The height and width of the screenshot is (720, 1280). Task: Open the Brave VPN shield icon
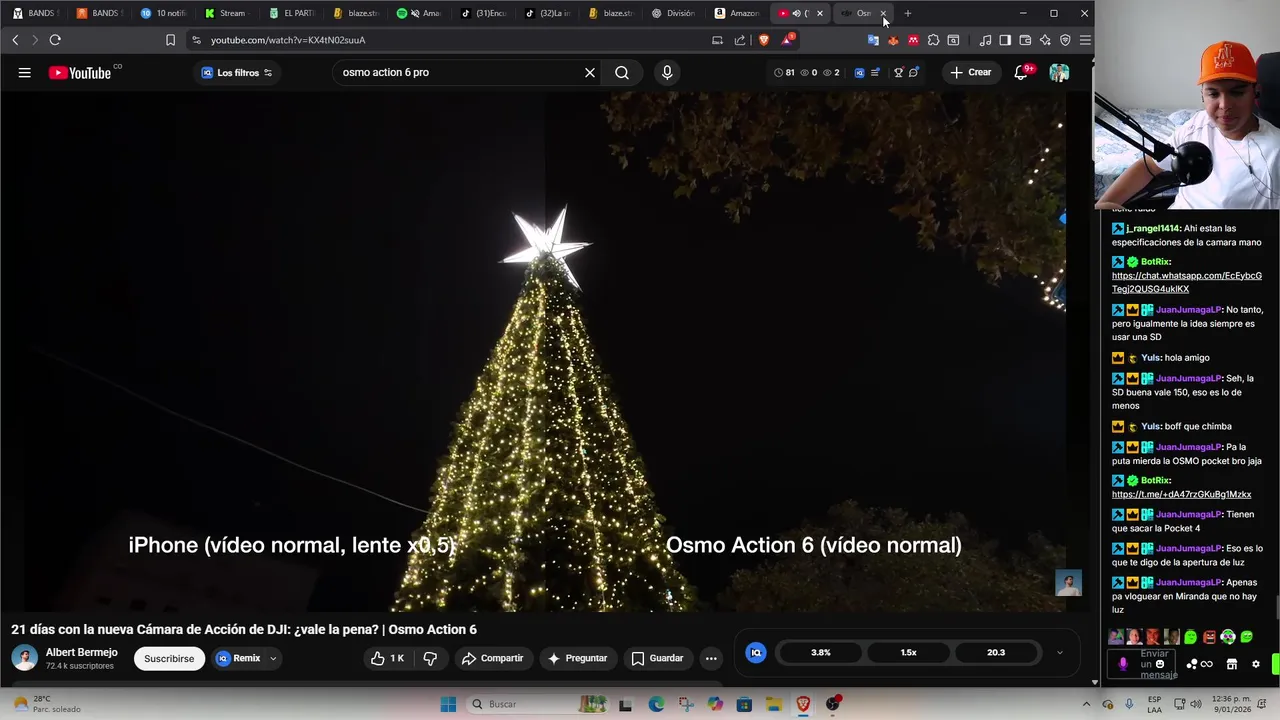click(x=1065, y=40)
